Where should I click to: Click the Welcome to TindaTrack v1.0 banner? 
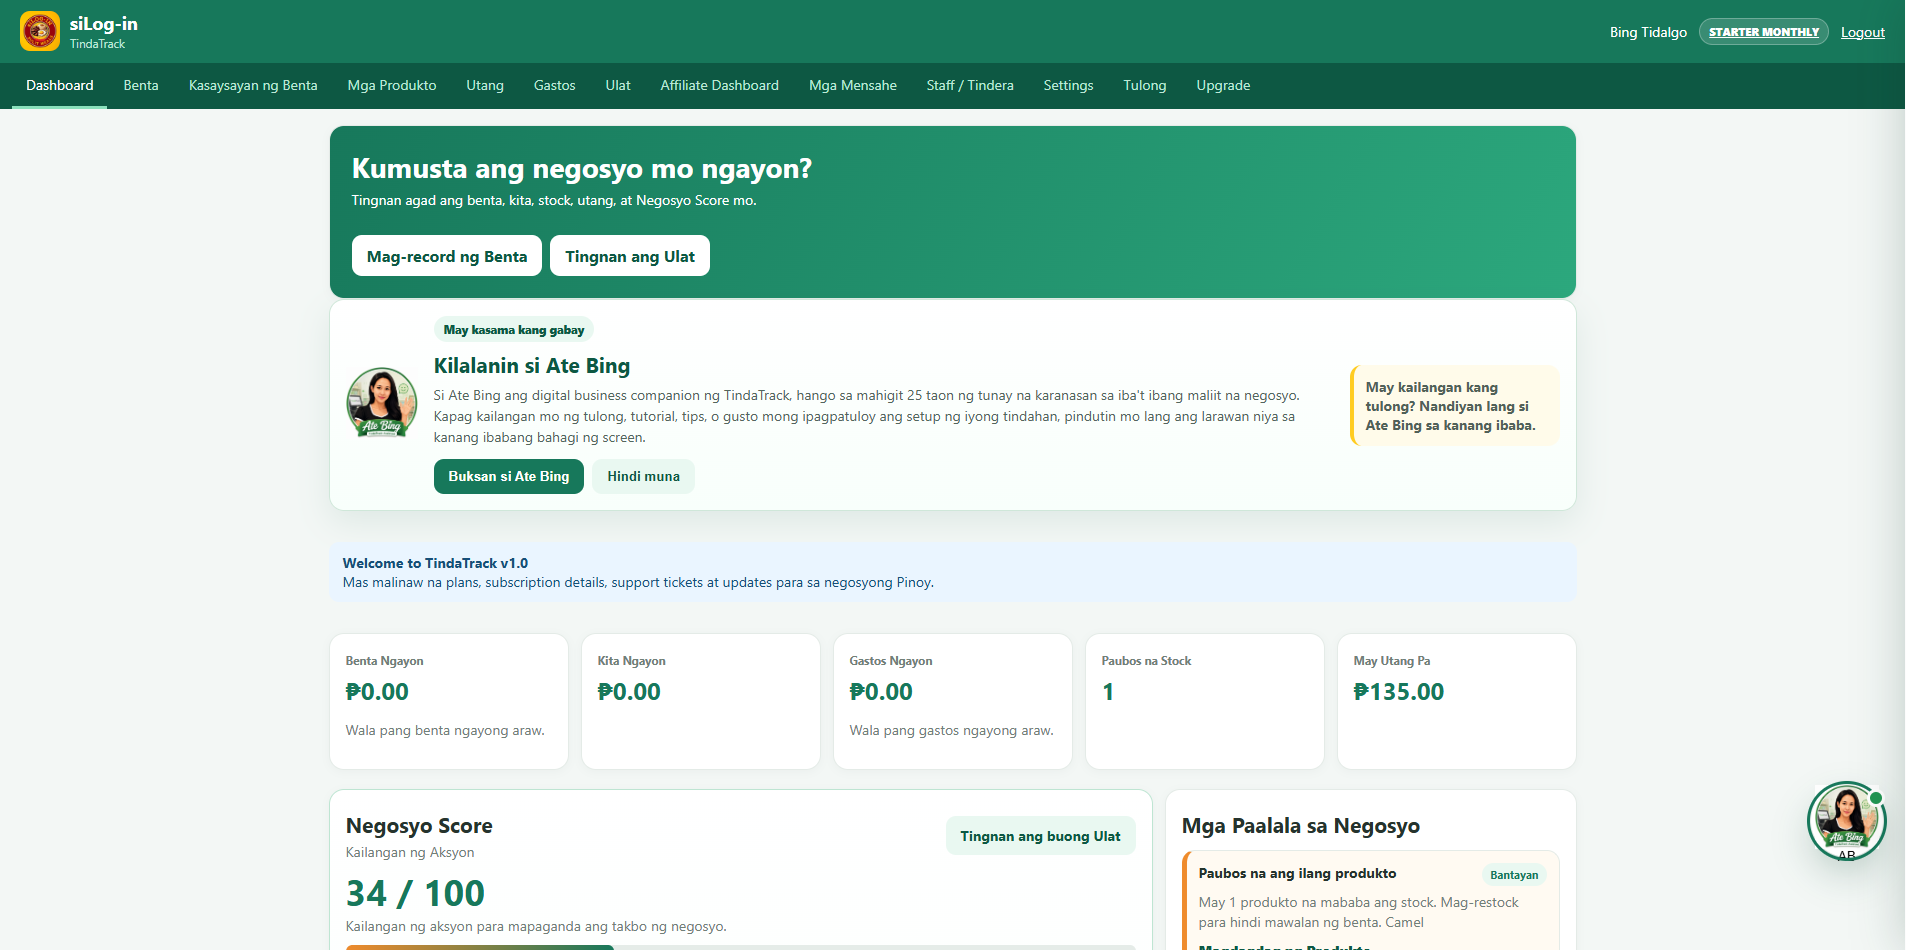953,573
